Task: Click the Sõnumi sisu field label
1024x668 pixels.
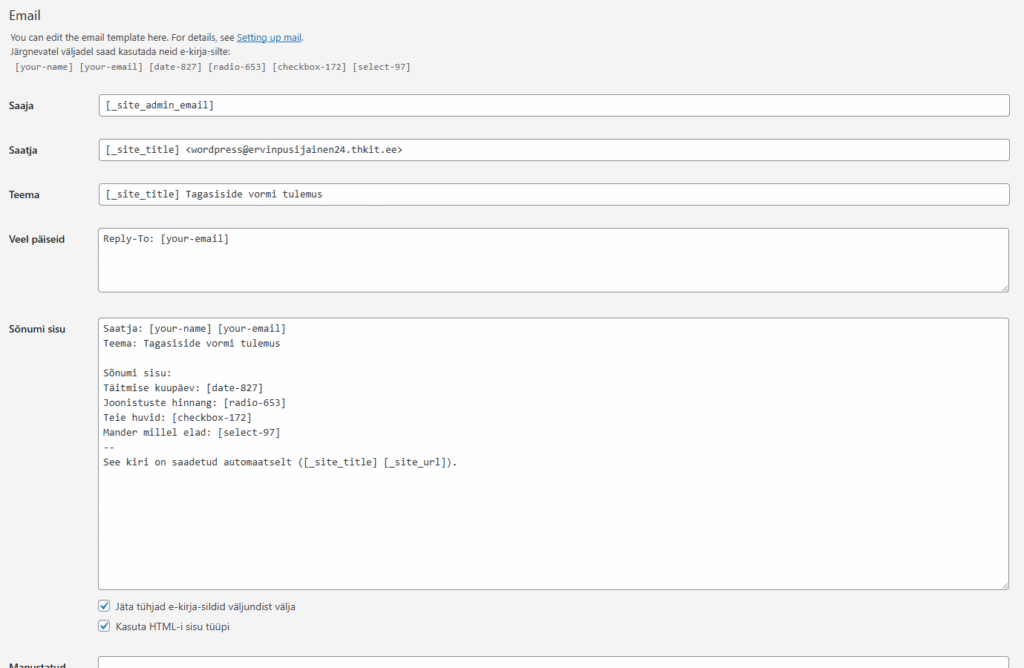Action: [37, 329]
